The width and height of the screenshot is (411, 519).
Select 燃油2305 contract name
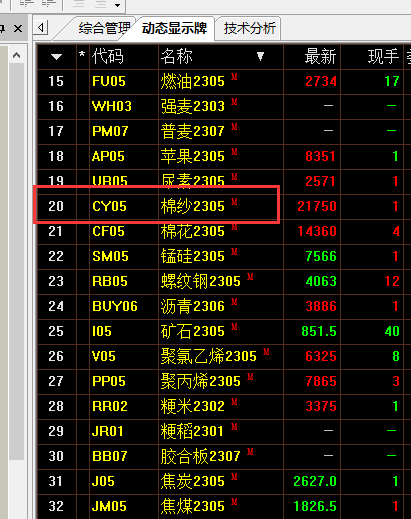pyautogui.click(x=193, y=81)
